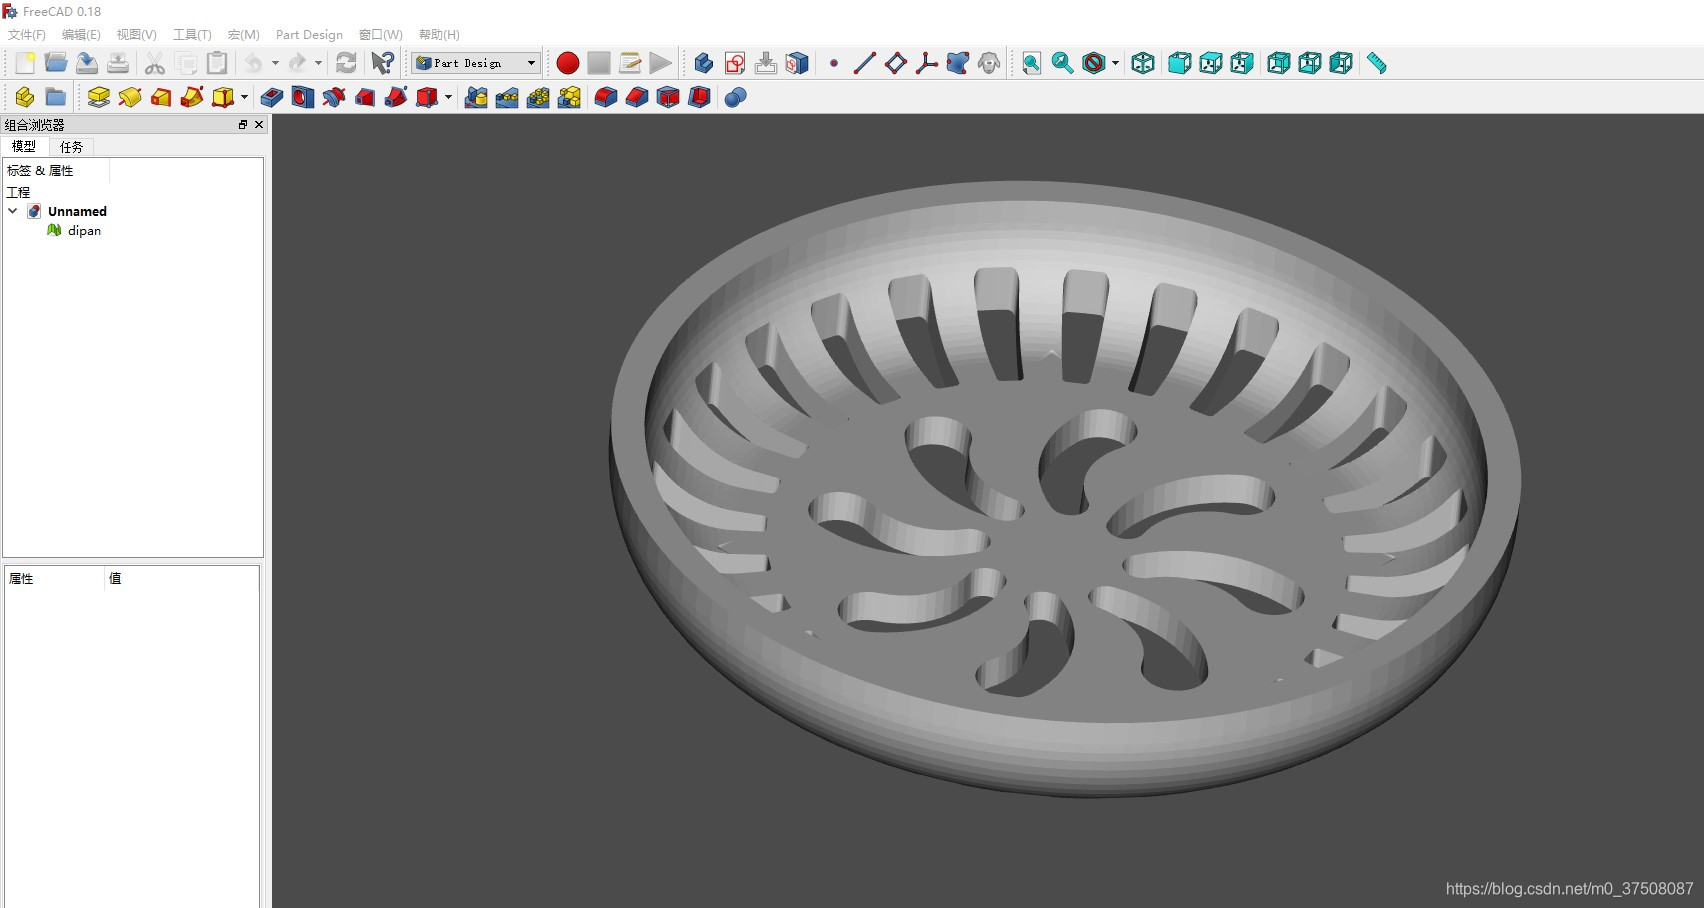
Task: Expand the Draw style dropdown arrow
Action: pos(1115,63)
